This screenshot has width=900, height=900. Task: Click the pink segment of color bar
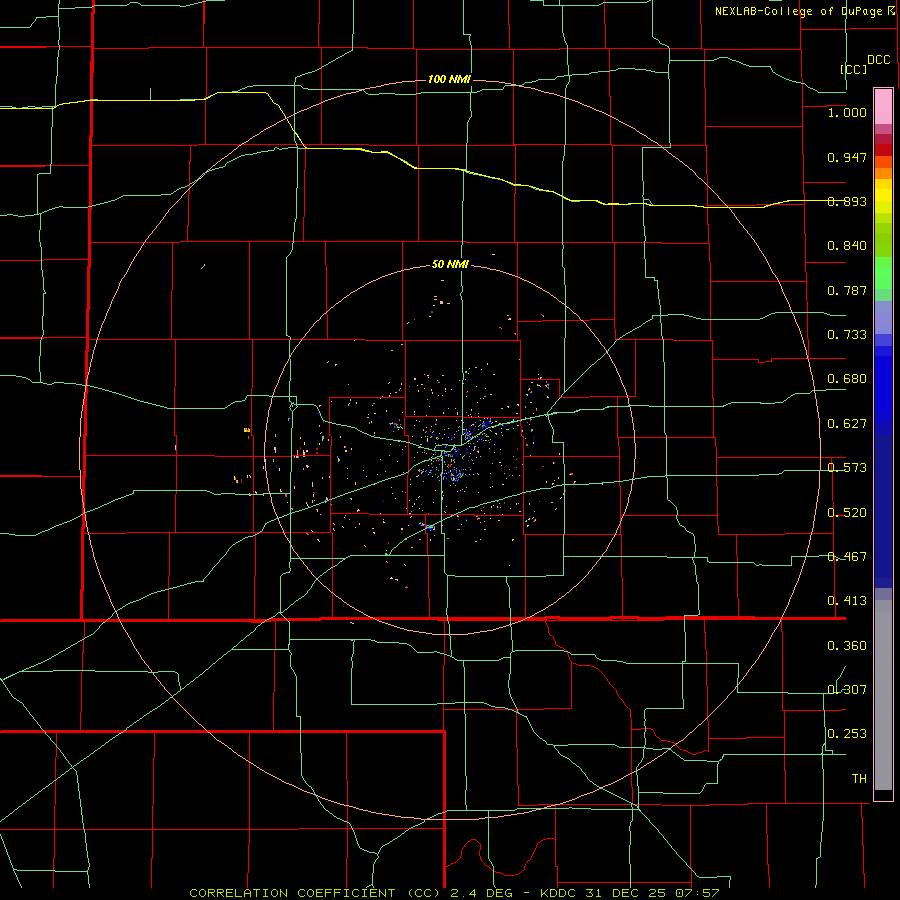[883, 107]
